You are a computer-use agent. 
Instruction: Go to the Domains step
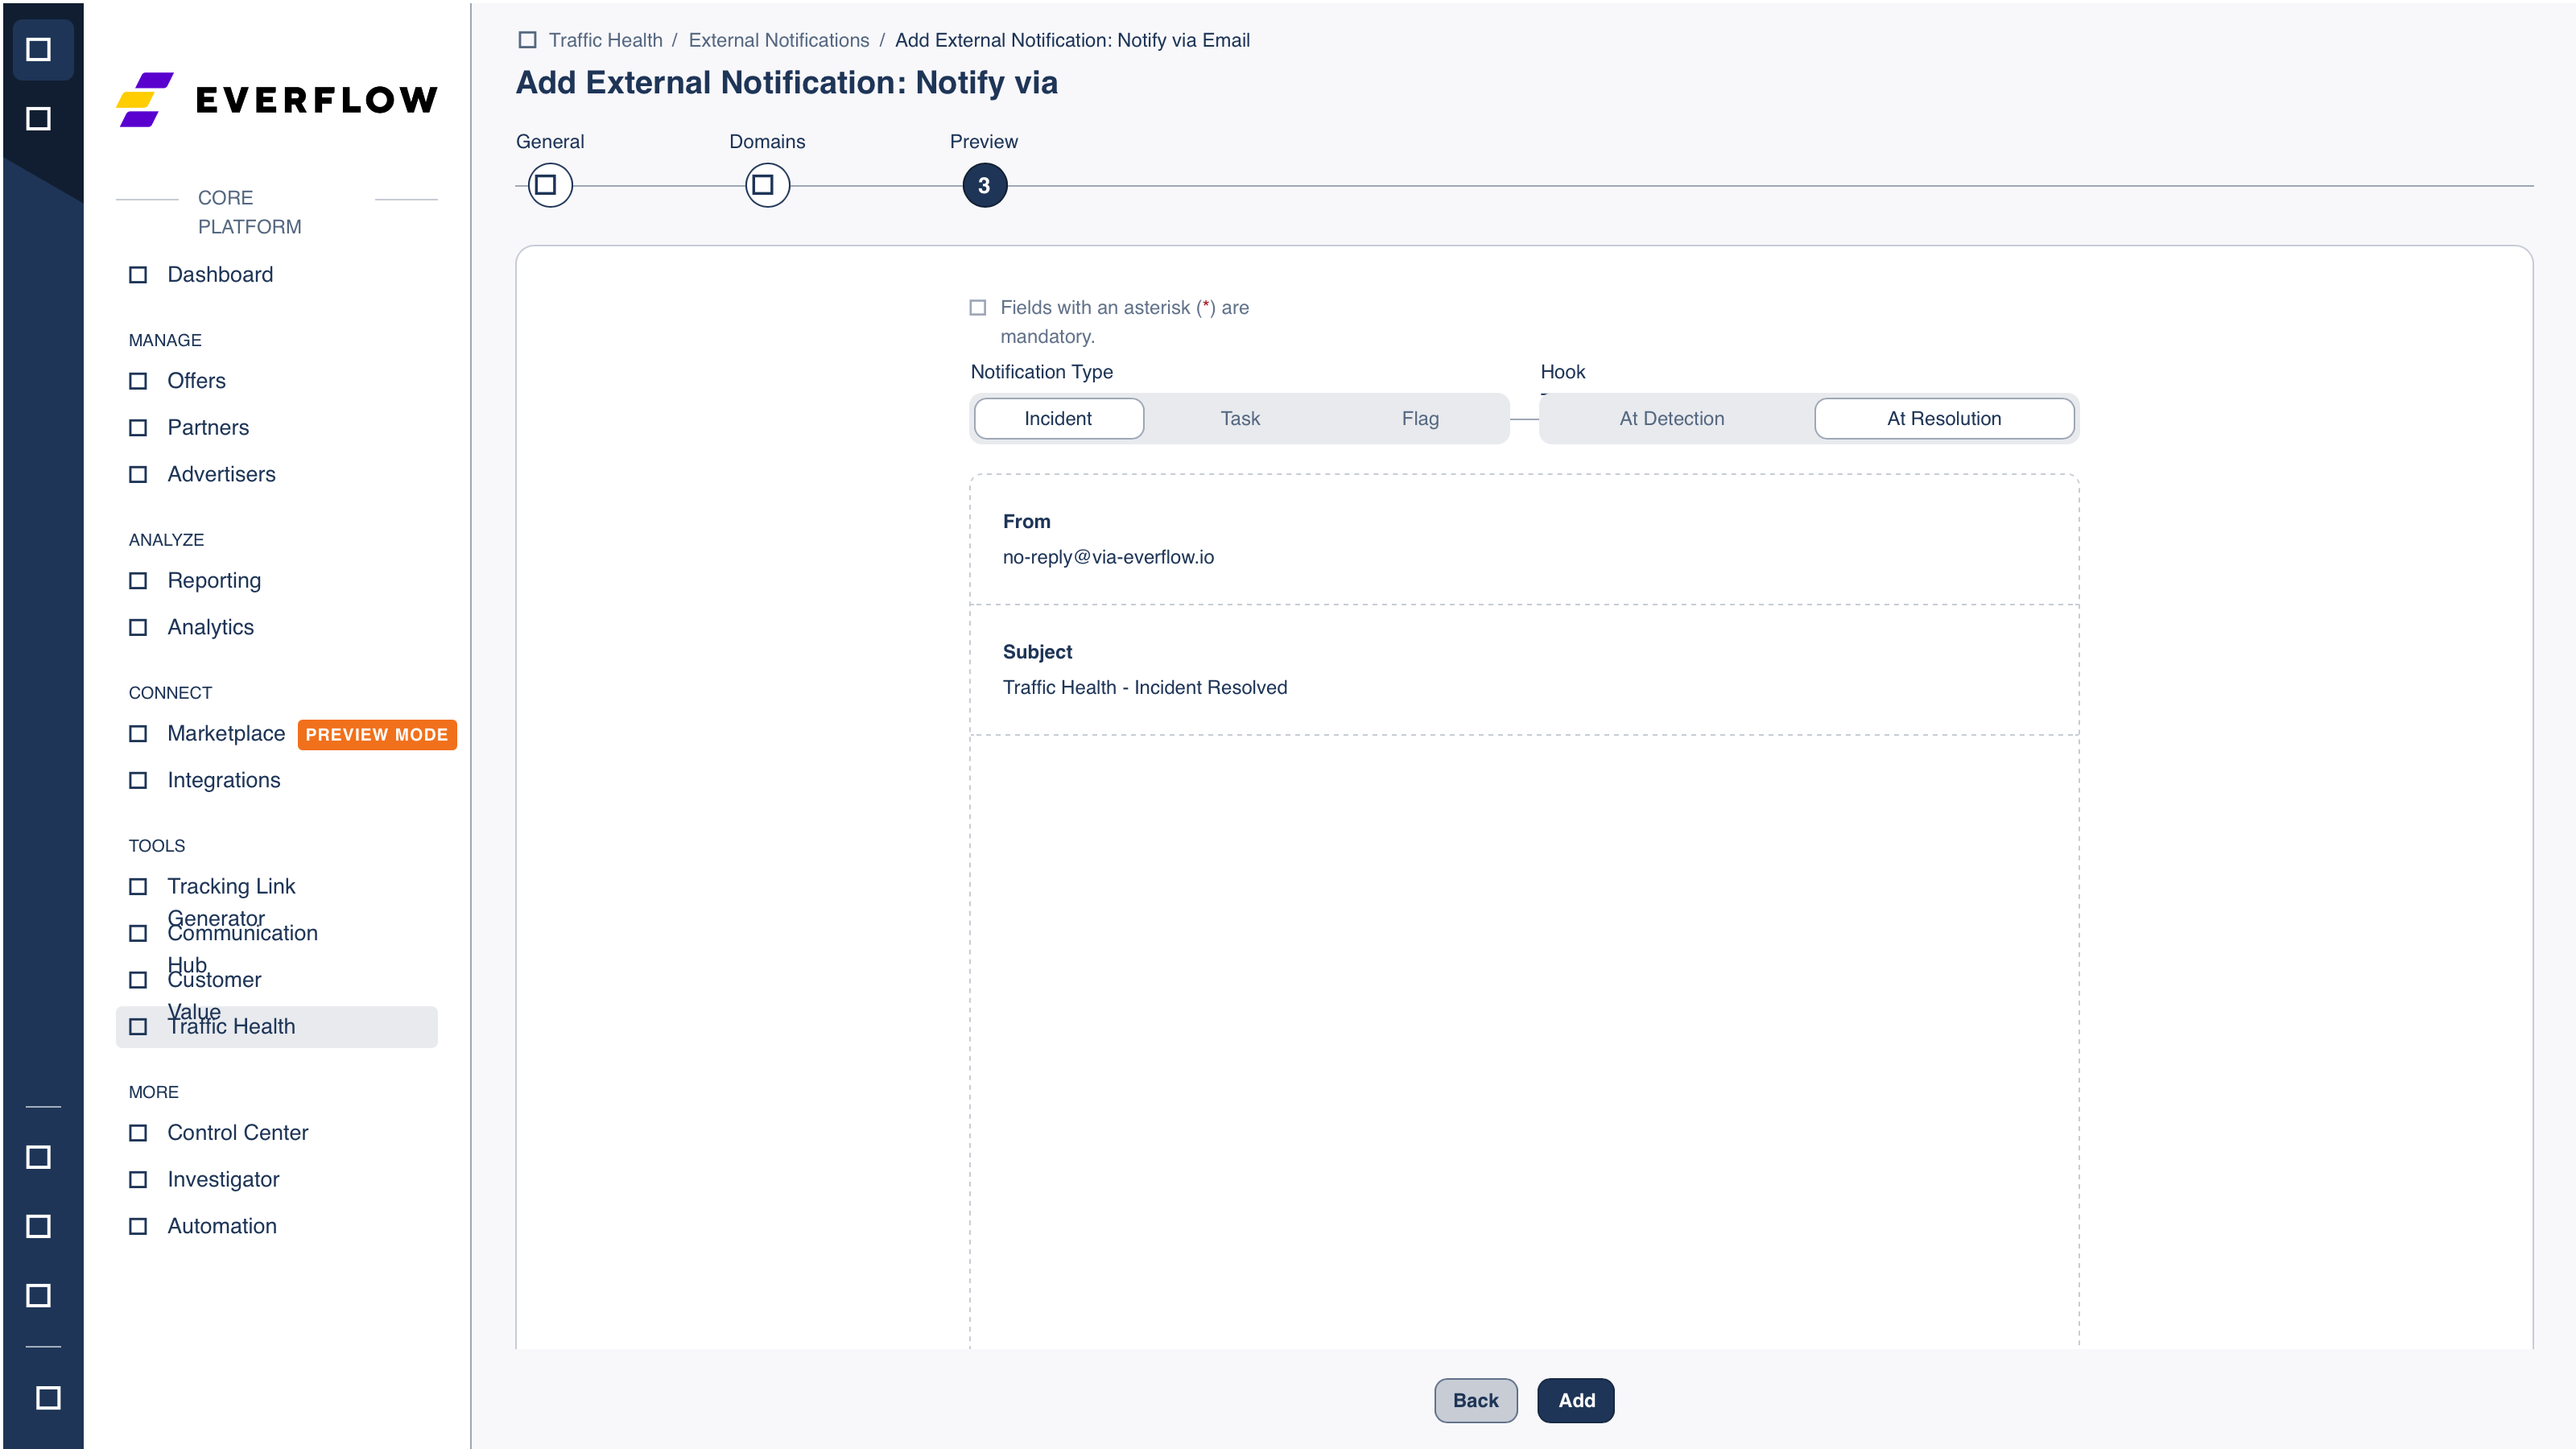click(767, 185)
